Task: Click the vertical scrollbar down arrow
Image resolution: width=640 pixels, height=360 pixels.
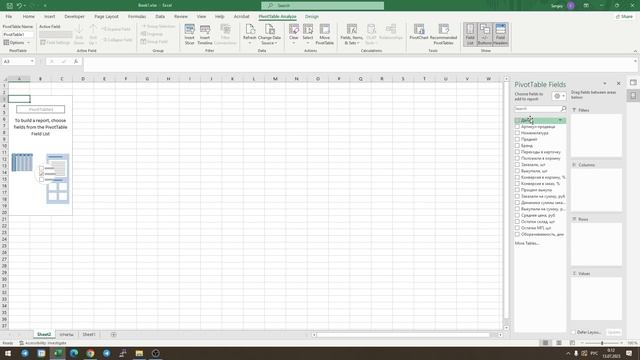Action: coord(506,328)
